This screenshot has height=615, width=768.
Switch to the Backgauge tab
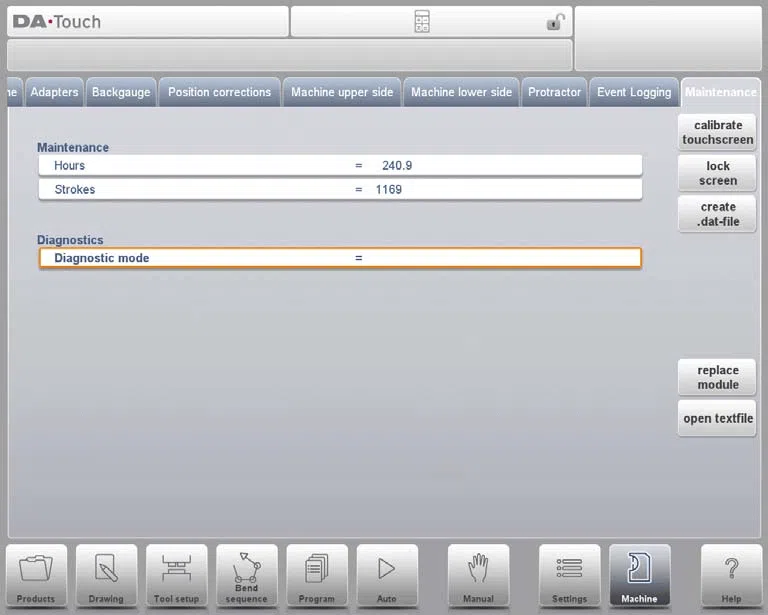pyautogui.click(x=121, y=92)
